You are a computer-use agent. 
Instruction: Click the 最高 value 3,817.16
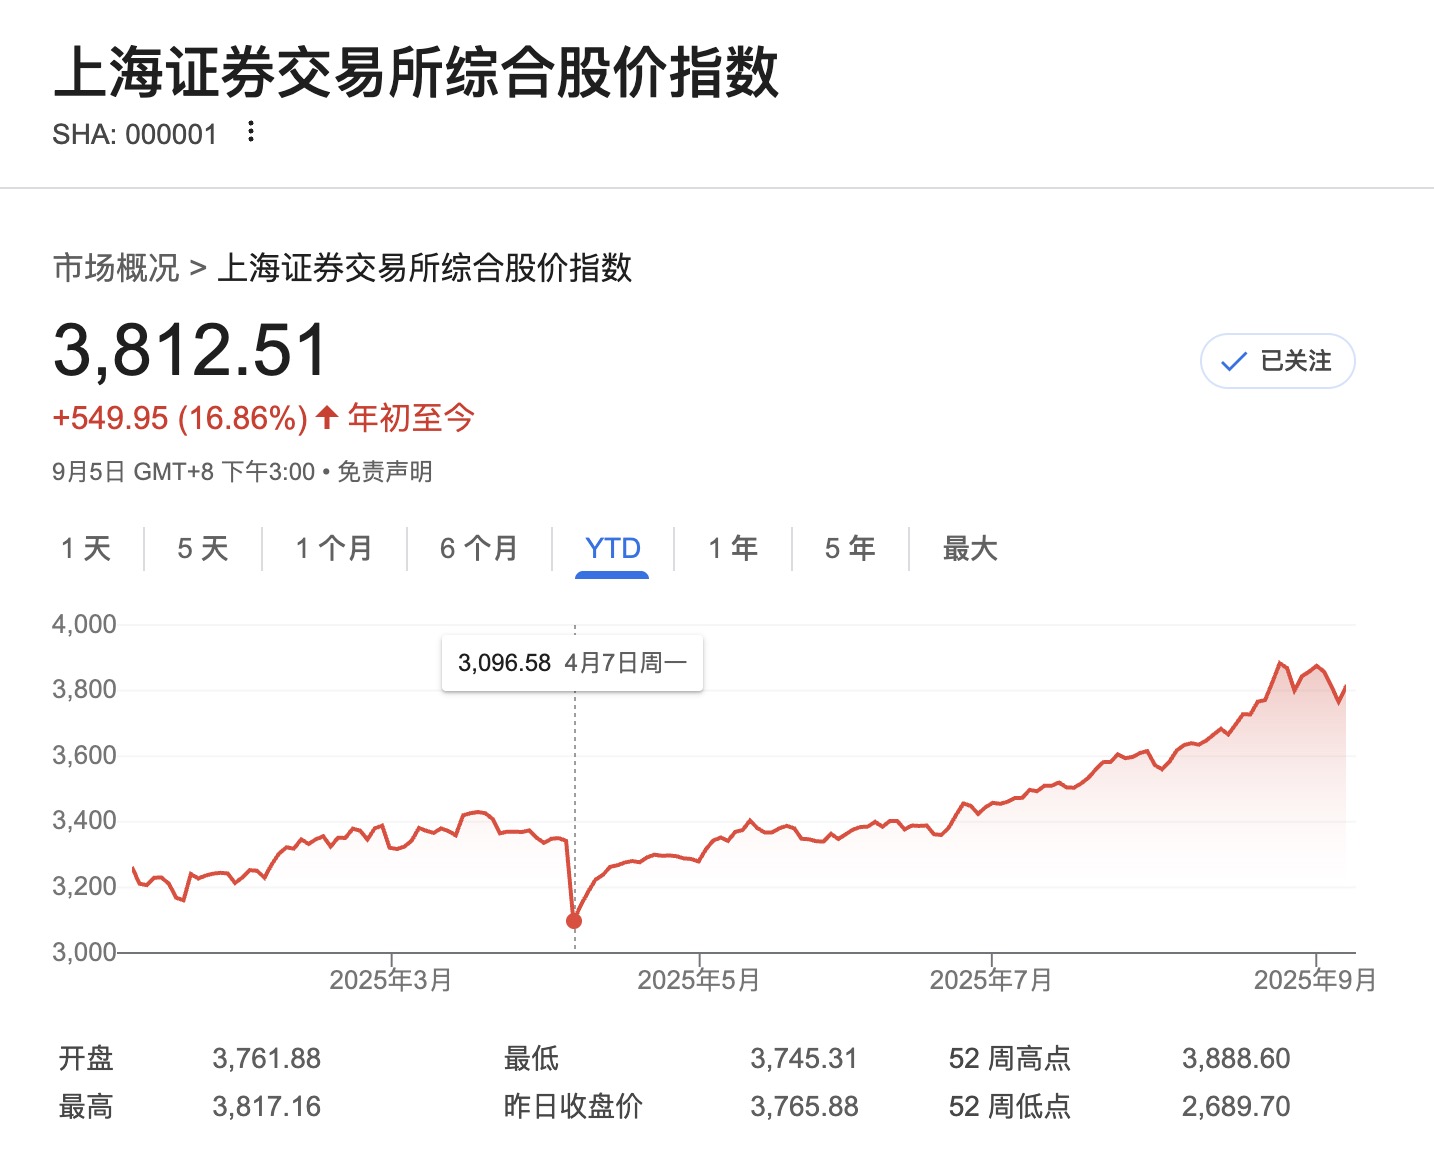[x=267, y=1106]
